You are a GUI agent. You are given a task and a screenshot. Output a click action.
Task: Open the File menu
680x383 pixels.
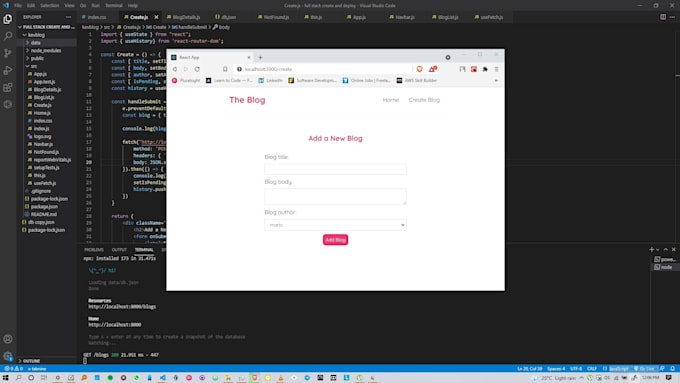(x=18, y=6)
